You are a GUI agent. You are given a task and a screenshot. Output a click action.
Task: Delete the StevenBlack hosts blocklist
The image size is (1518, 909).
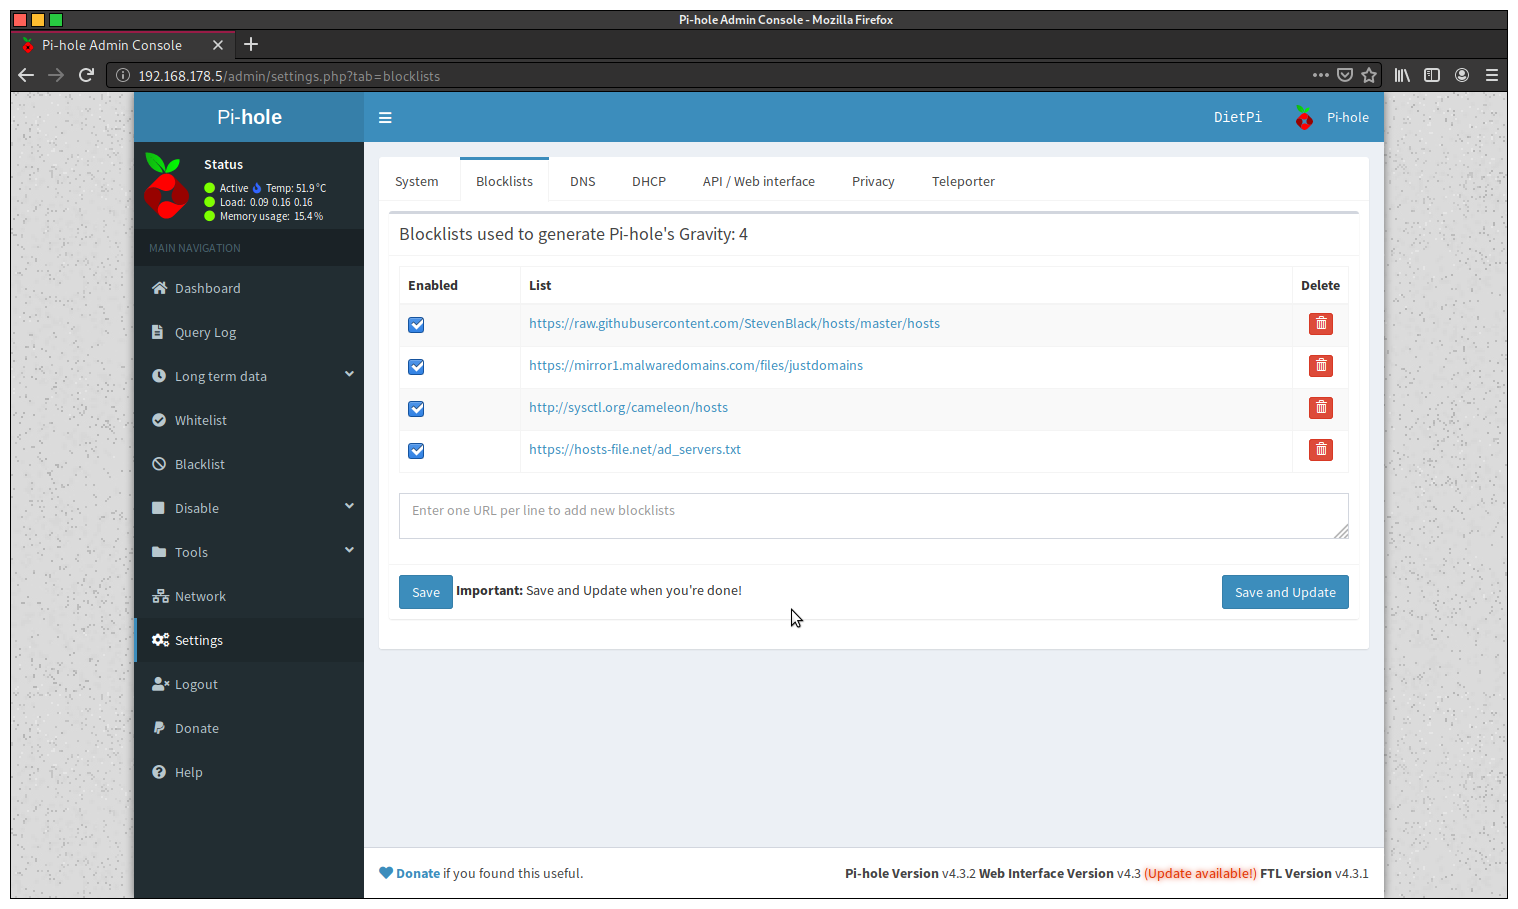[x=1321, y=324]
